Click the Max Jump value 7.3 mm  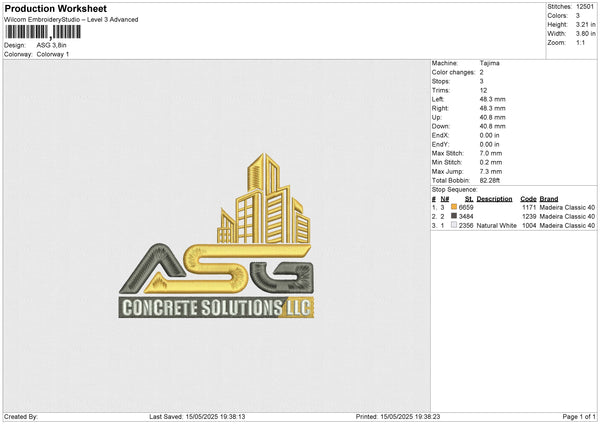pos(491,171)
